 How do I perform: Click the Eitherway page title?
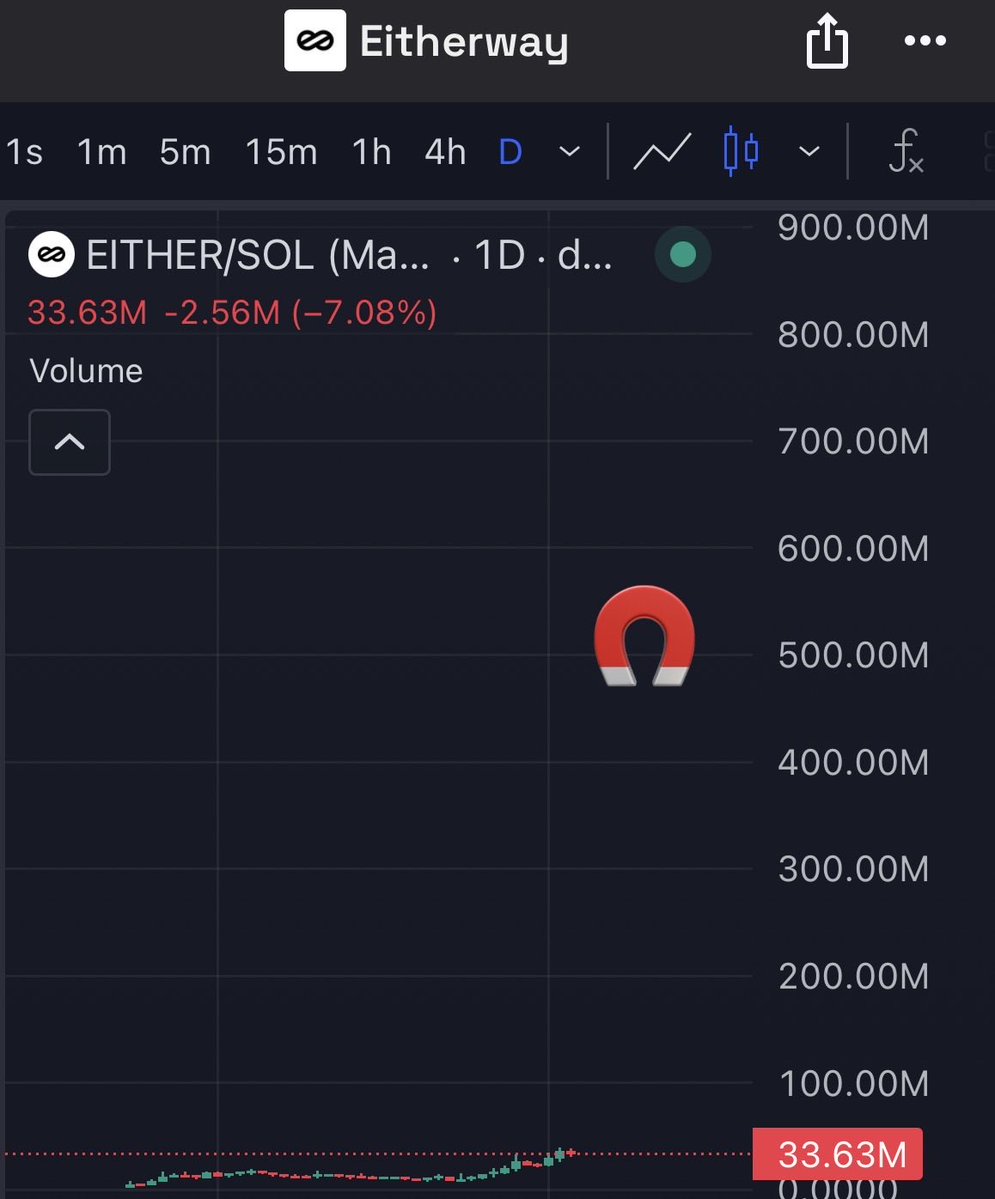click(x=464, y=41)
